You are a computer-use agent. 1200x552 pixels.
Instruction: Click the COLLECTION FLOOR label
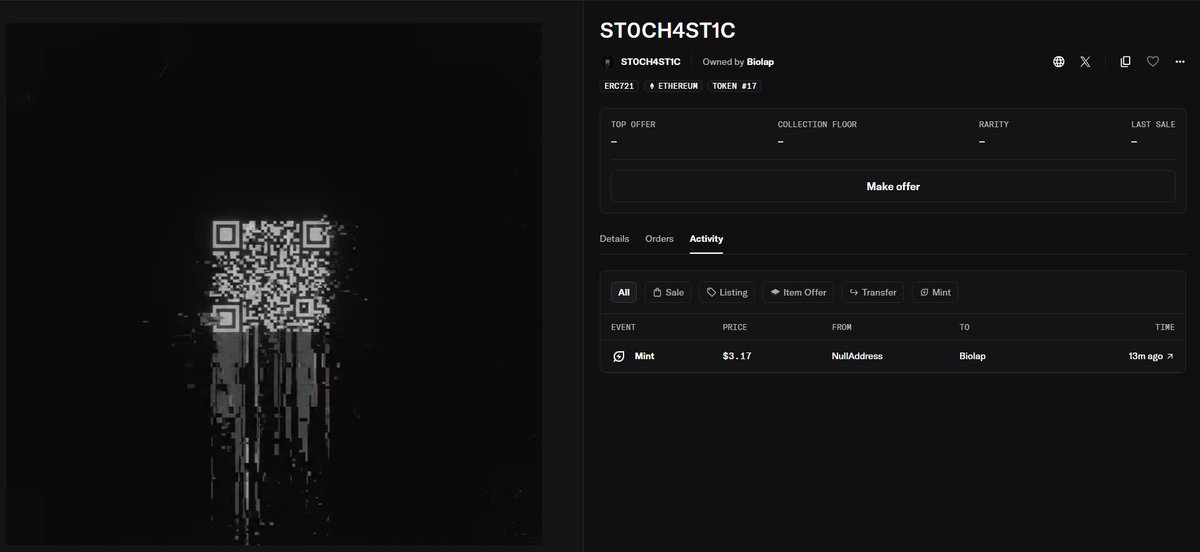tap(817, 124)
